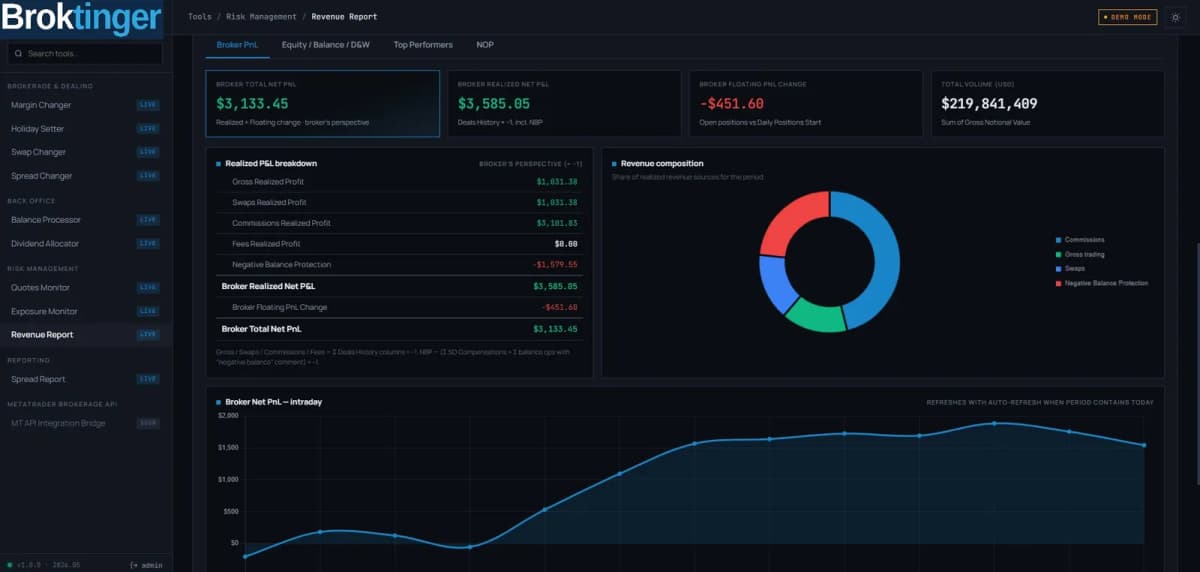1200x572 pixels.
Task: Click the $3,133.45 total net PnL value
Action: pyautogui.click(x=252, y=103)
